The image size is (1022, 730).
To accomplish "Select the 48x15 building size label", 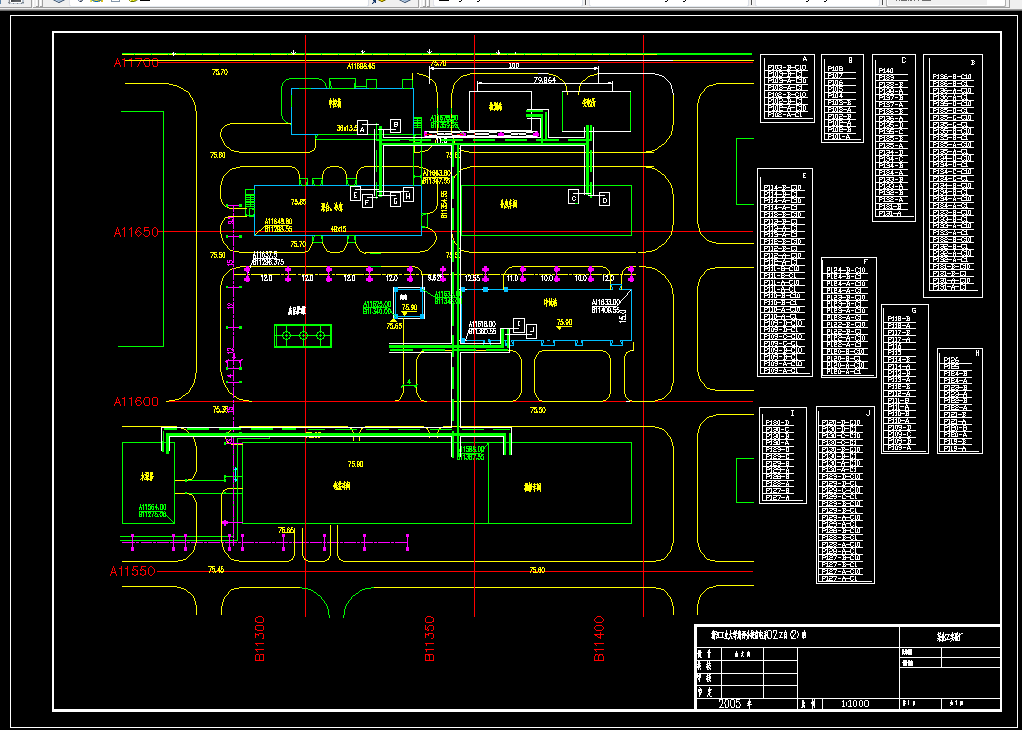I will [339, 229].
